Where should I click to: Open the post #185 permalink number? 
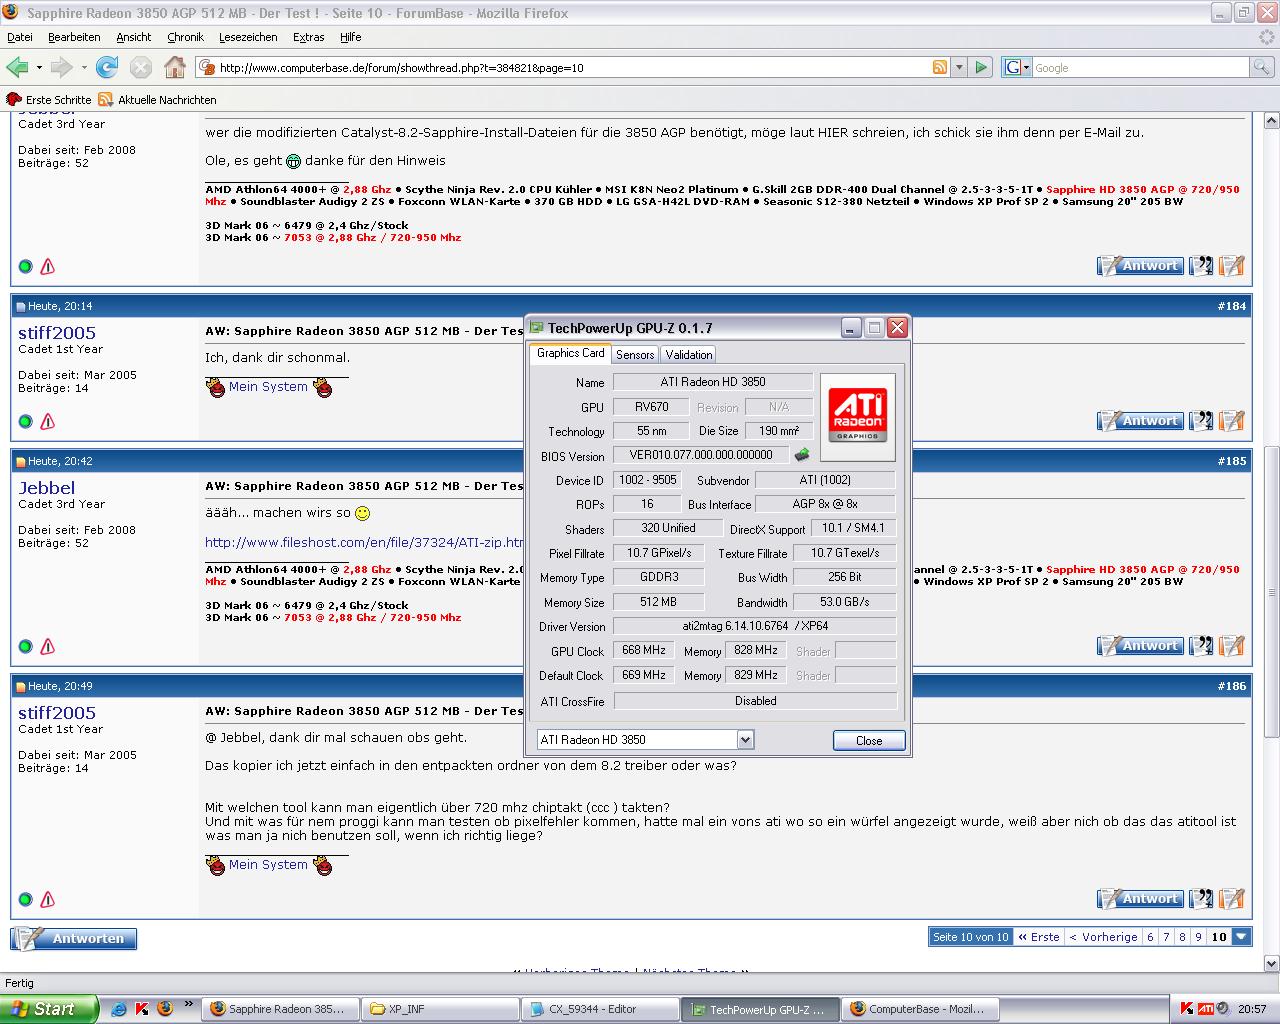pos(1232,461)
